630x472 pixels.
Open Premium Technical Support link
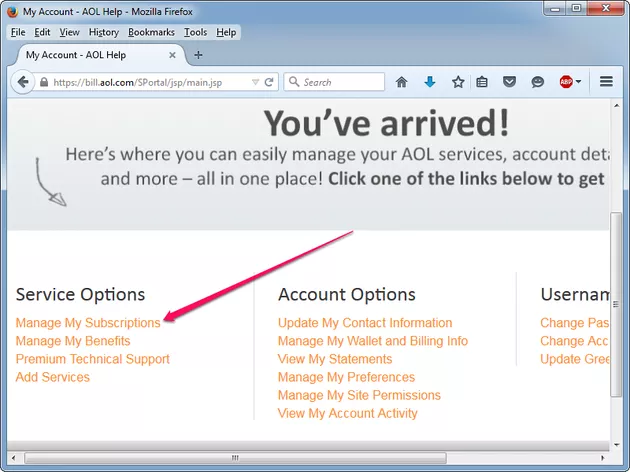coord(92,359)
